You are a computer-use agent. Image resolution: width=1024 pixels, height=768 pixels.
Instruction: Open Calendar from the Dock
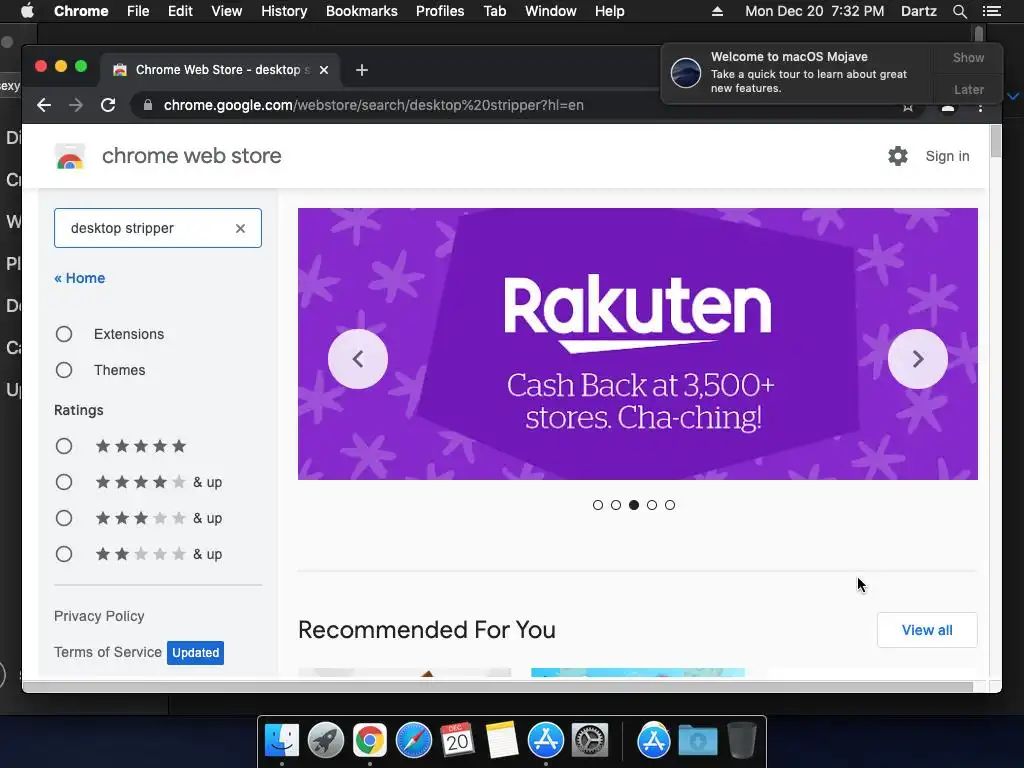457,741
